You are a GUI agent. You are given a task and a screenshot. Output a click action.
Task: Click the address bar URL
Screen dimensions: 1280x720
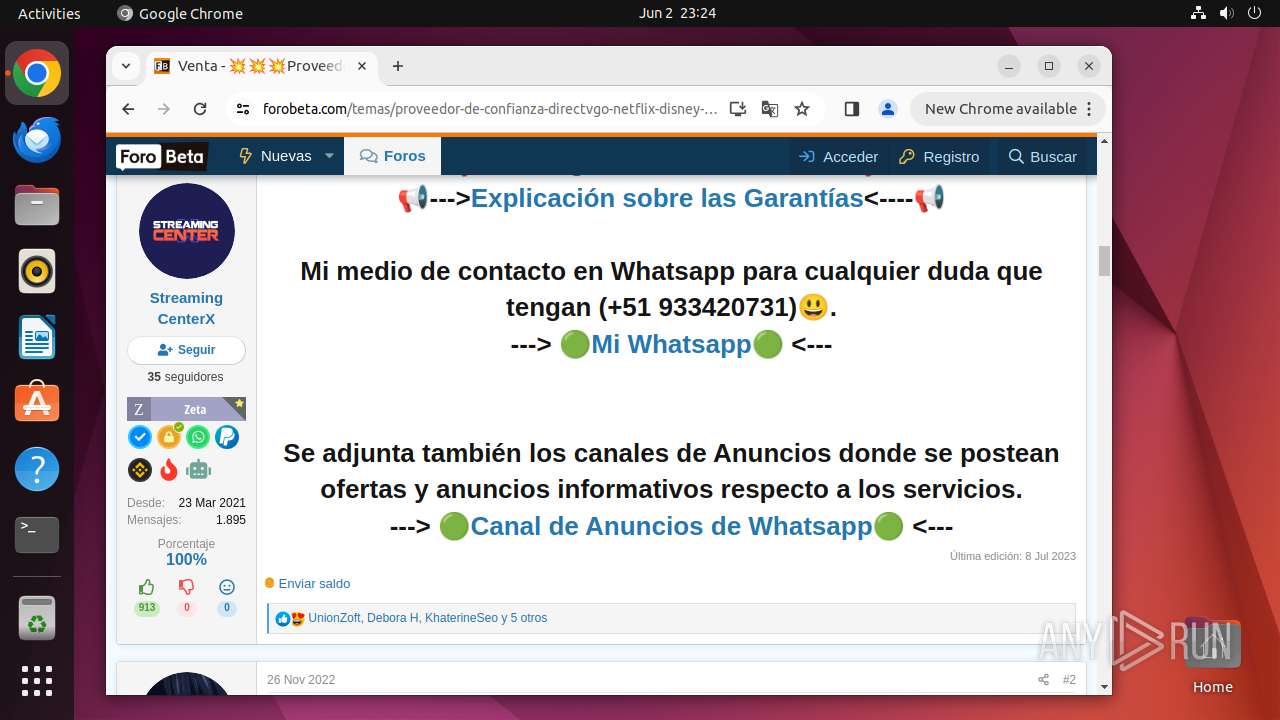pos(490,109)
